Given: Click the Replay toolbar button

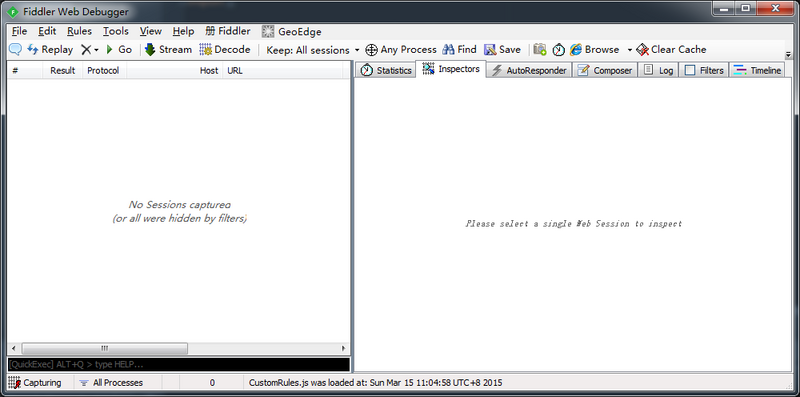Looking at the screenshot, I should click(50, 49).
